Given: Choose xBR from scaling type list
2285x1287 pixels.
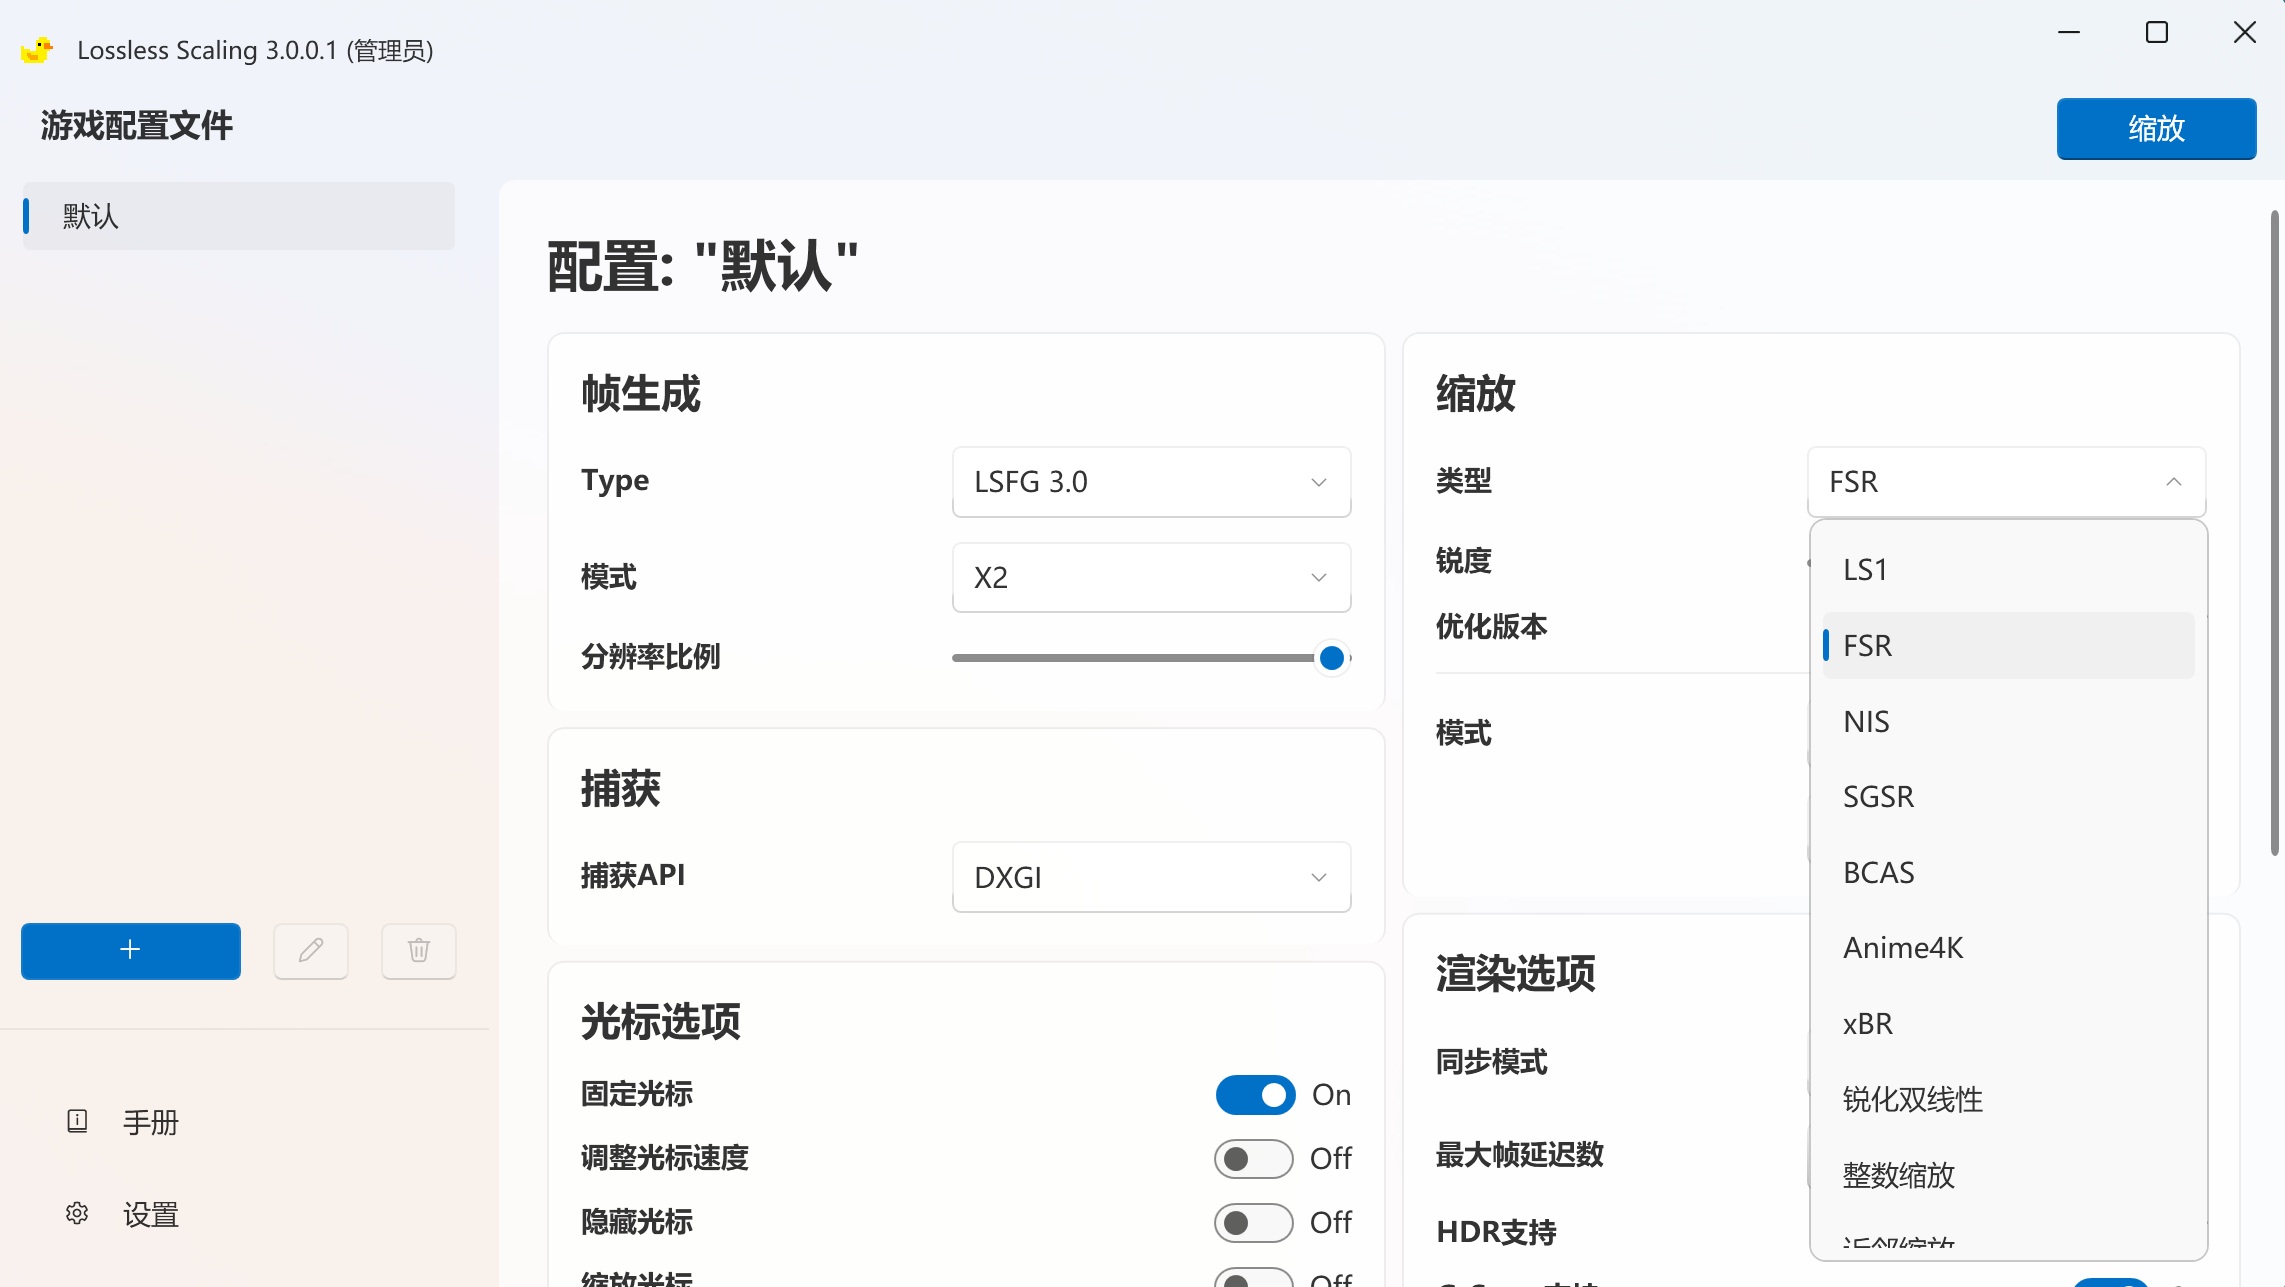Looking at the screenshot, I should (2008, 1024).
